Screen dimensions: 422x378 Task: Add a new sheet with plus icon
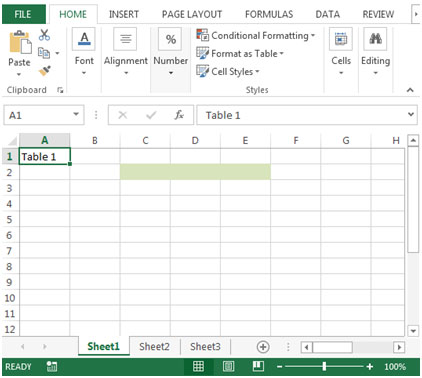click(x=263, y=347)
